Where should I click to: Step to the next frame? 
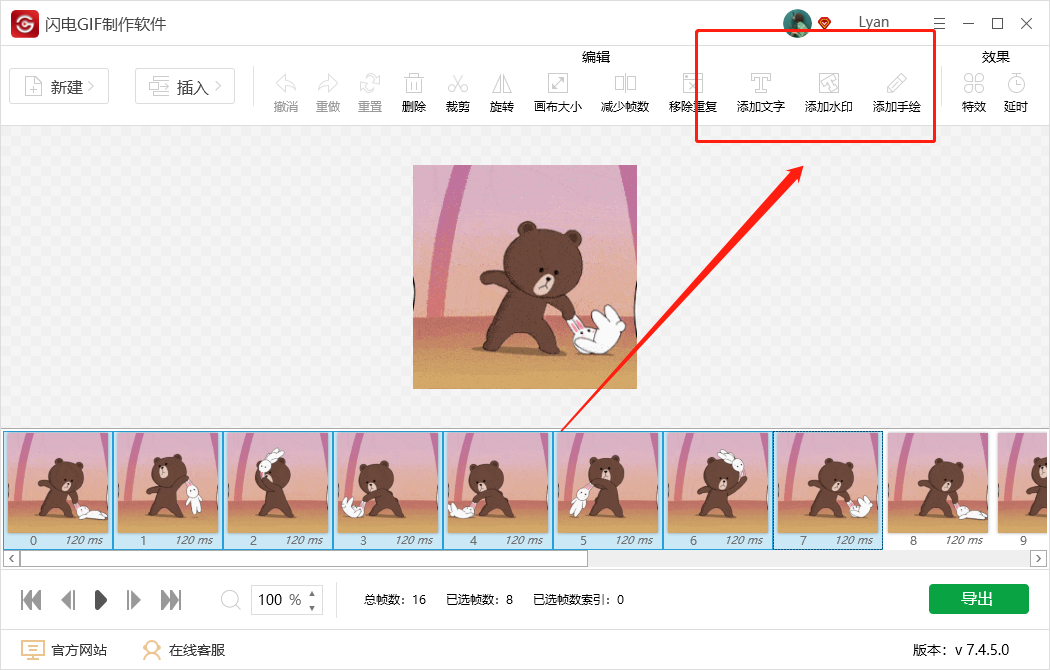(133, 600)
